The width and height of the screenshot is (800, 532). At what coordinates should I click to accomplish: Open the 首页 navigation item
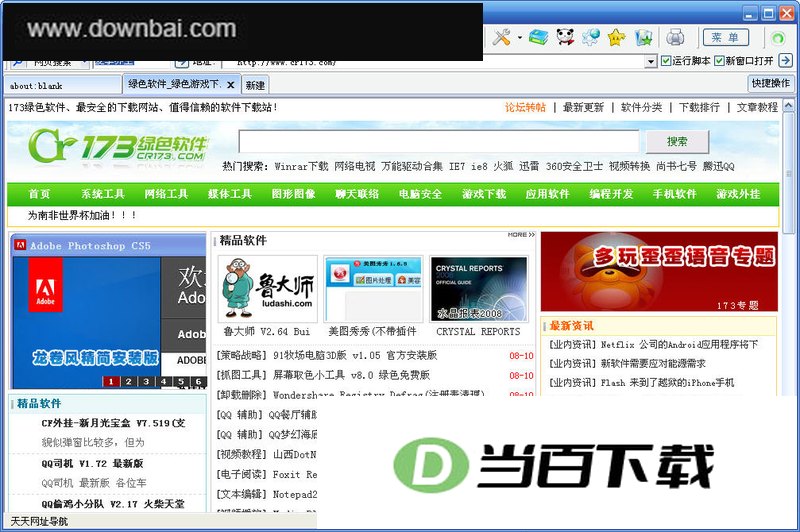pos(39,194)
